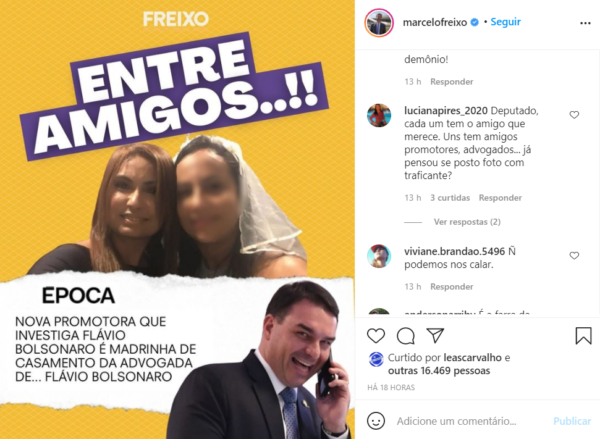Open the leascarvalho liker profile
This screenshot has height=439, width=600.
[x=473, y=357]
